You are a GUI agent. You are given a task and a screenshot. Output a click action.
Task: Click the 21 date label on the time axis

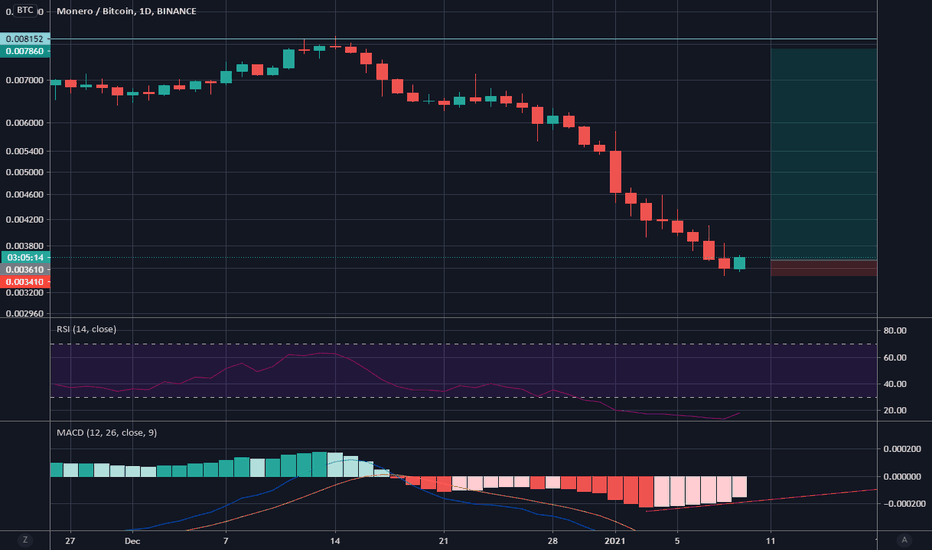pos(443,540)
